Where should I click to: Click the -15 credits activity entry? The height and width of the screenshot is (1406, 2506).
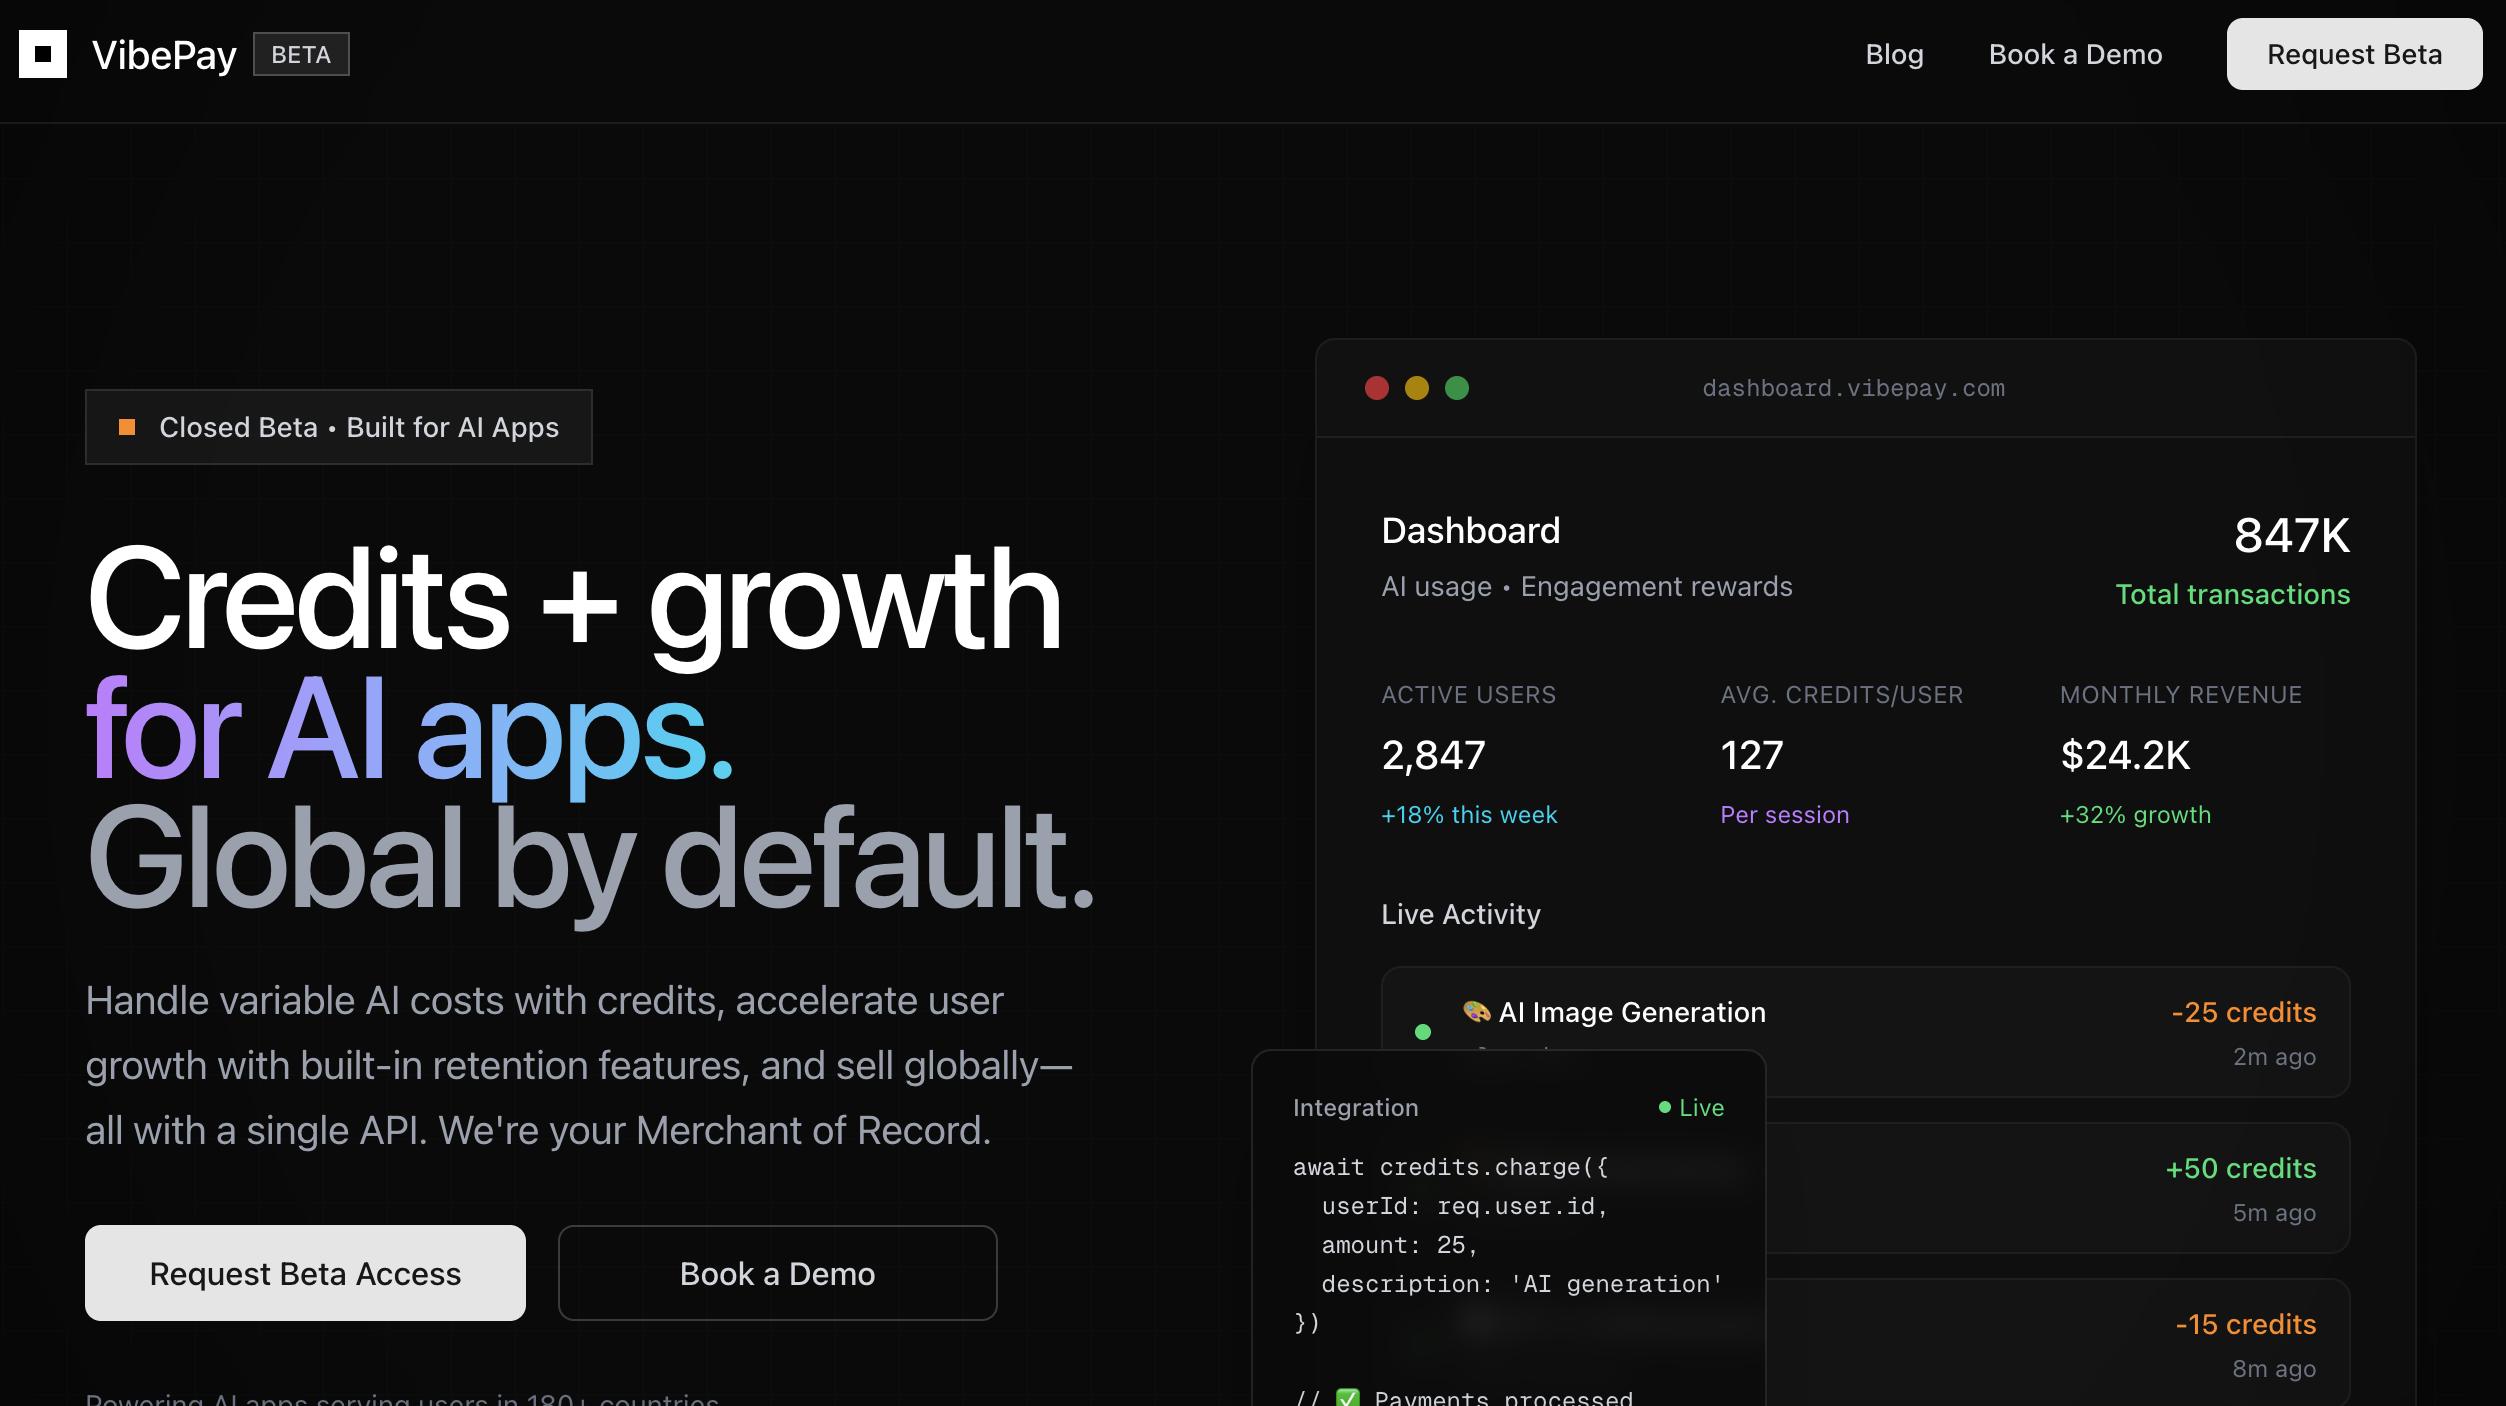point(2245,1324)
